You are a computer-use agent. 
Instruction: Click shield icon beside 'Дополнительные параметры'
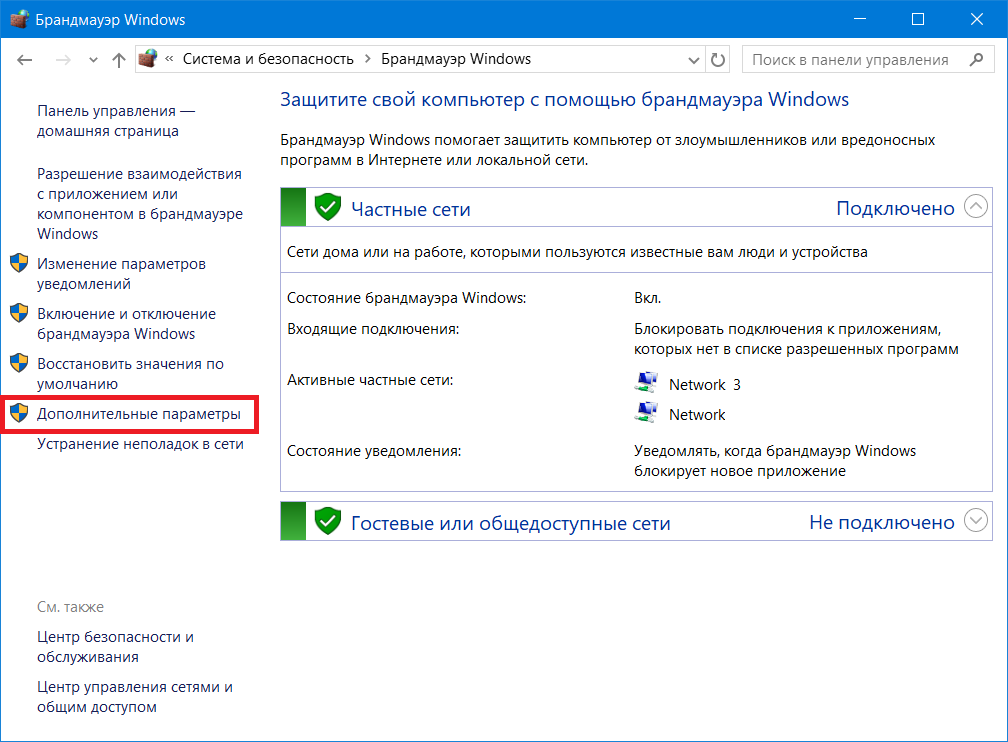click(x=19, y=413)
